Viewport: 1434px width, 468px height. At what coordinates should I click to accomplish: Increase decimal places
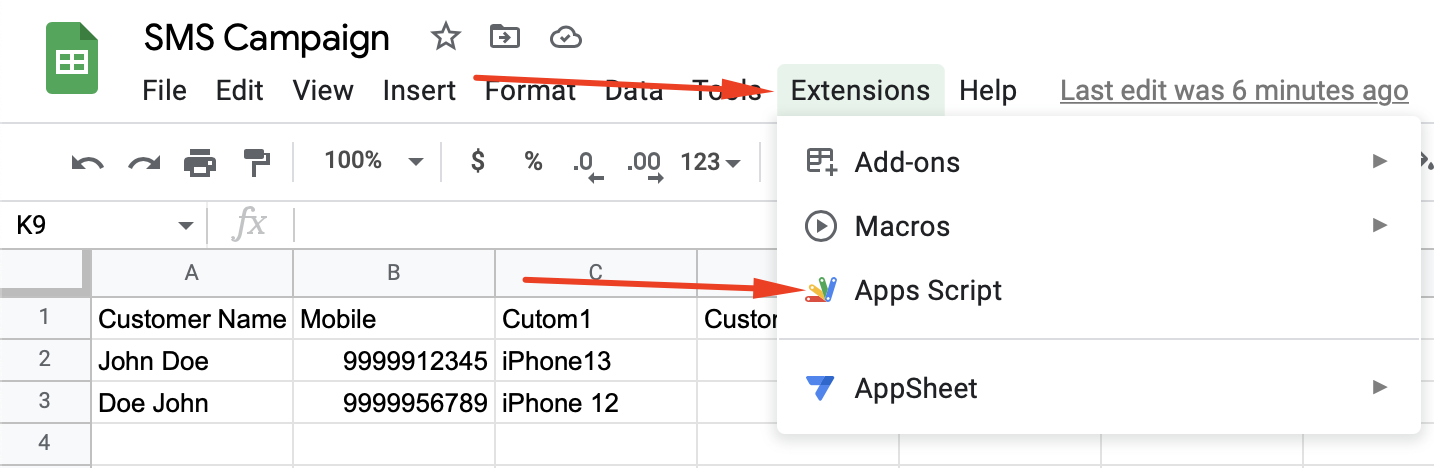pyautogui.click(x=644, y=164)
